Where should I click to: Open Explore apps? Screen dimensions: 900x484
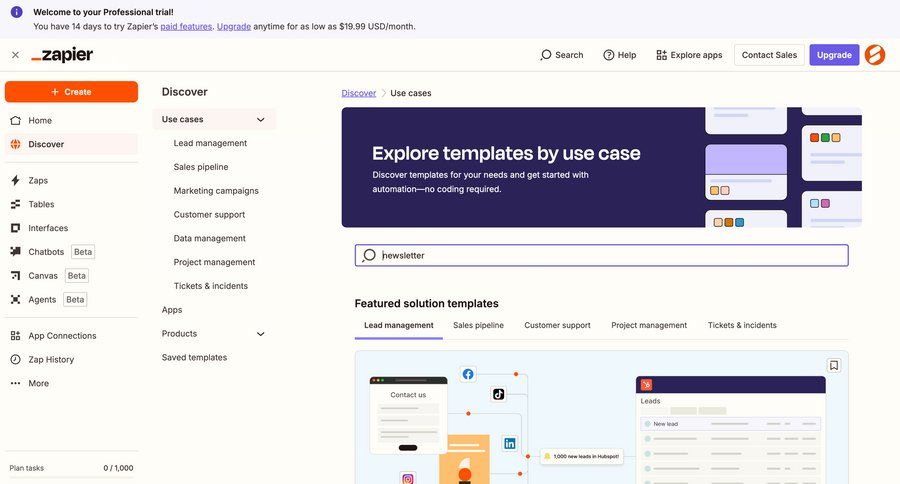689,55
